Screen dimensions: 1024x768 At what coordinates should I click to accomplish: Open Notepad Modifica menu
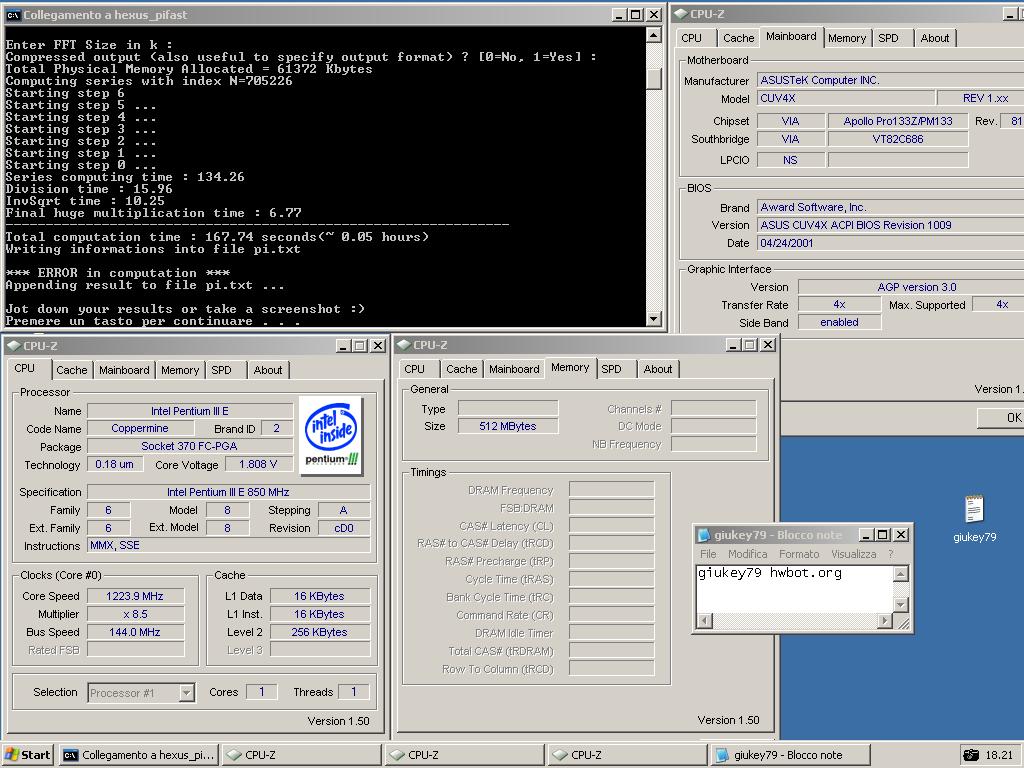coord(748,554)
